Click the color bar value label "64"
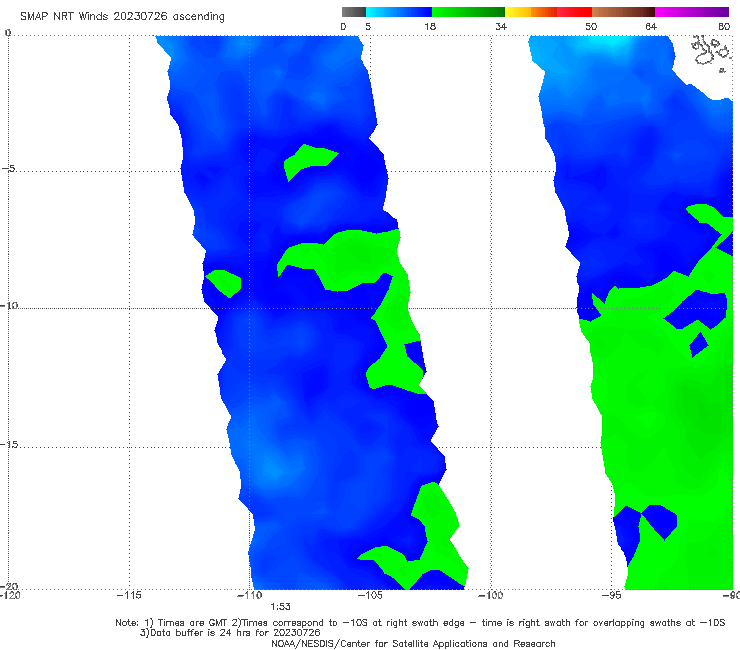The width and height of the screenshot is (740, 650). (x=651, y=26)
